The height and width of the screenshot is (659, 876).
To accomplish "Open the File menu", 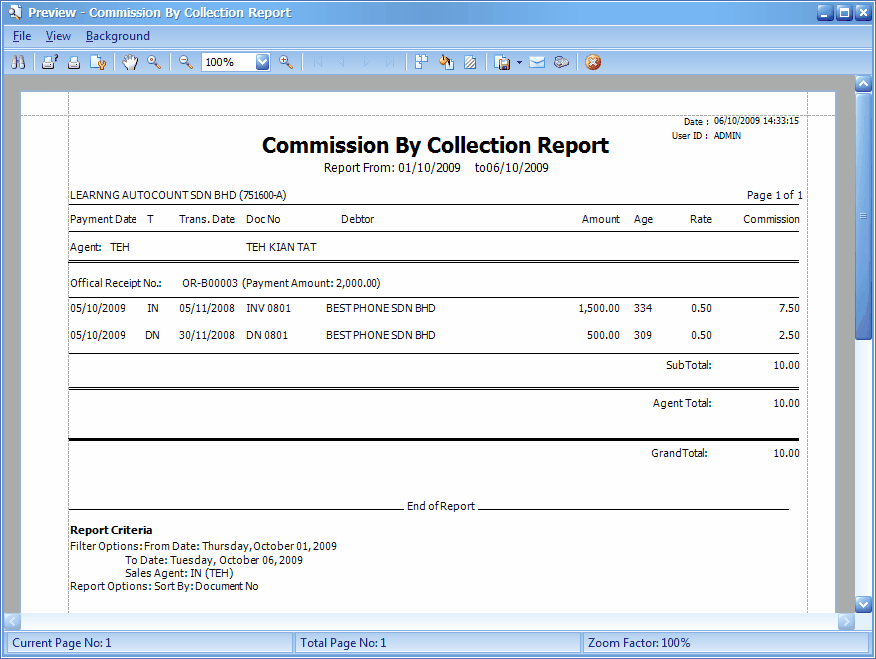I will 22,36.
